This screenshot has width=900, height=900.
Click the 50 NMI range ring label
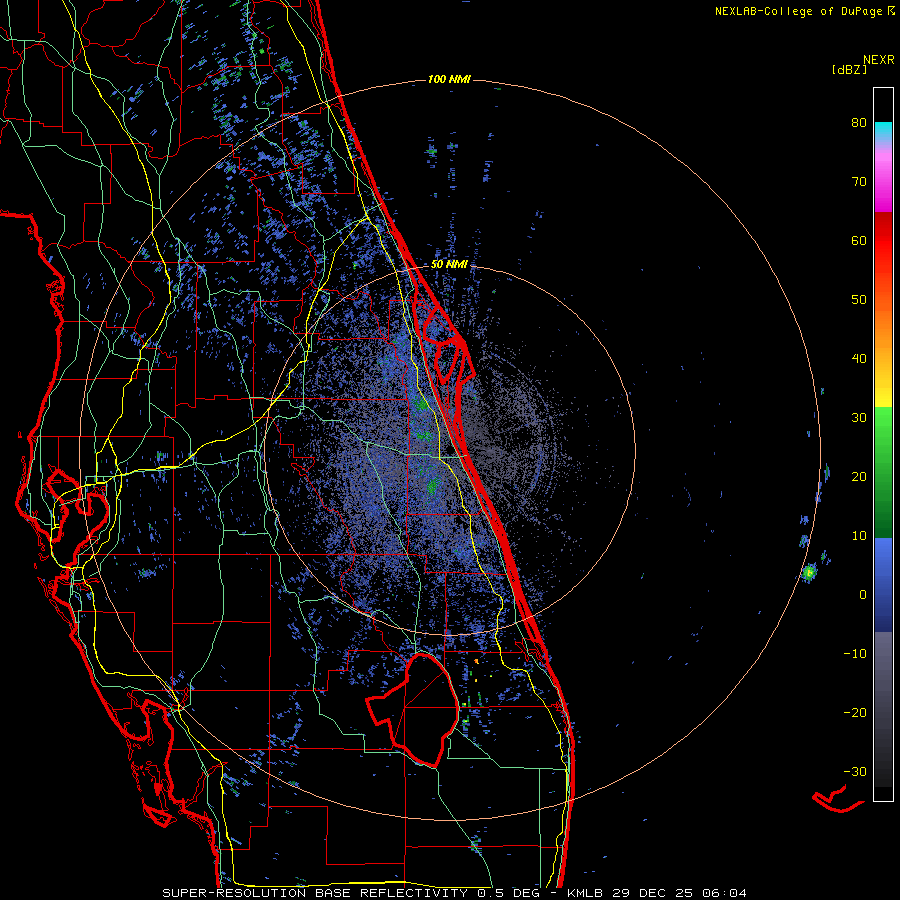pos(449,265)
